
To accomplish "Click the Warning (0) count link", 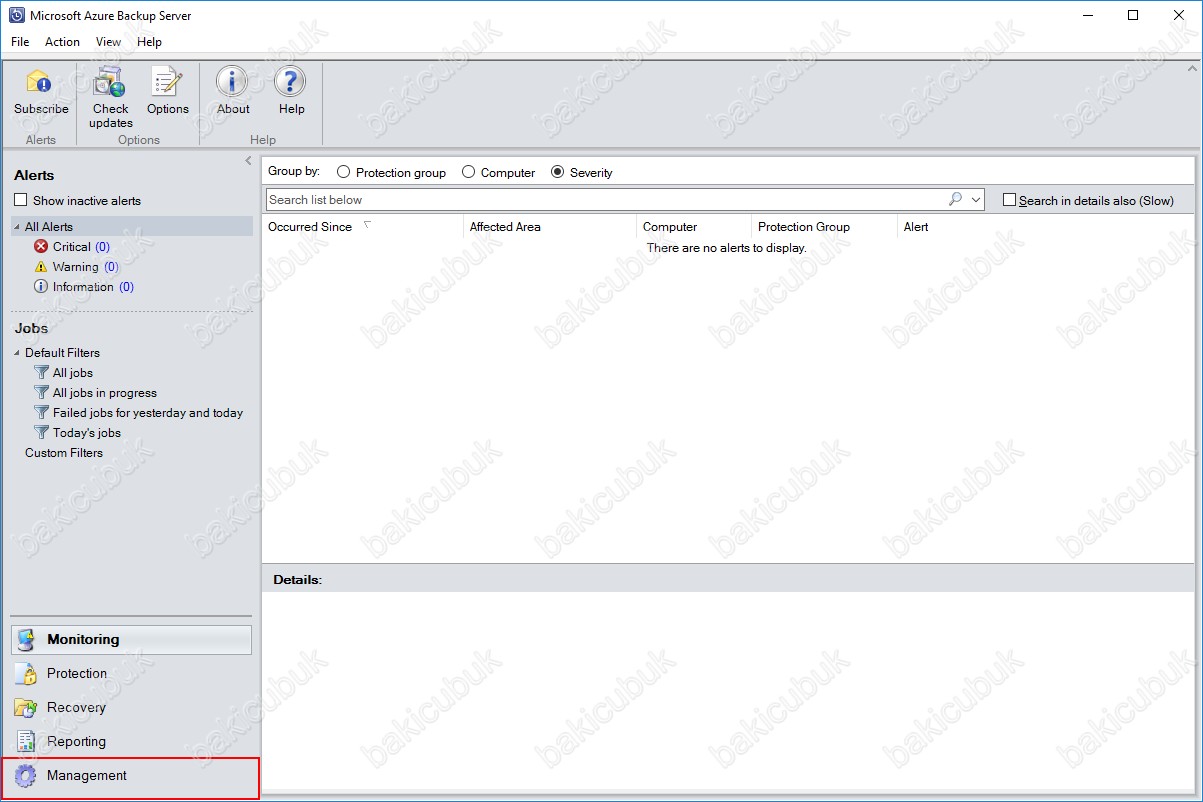I will point(111,267).
